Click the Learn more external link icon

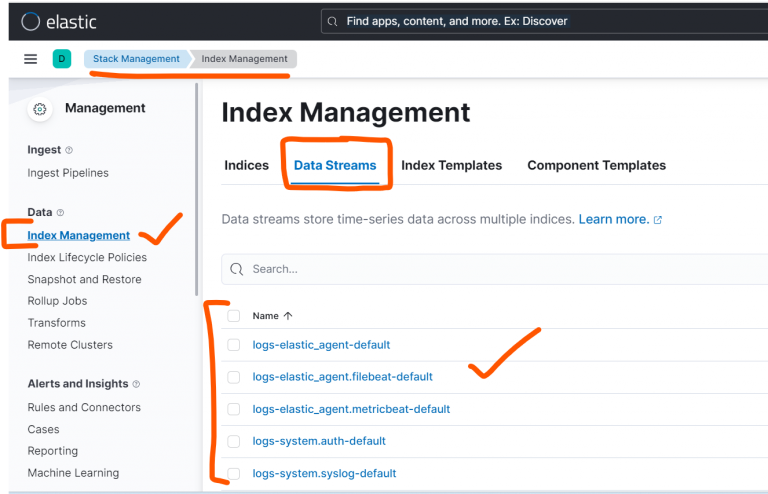click(x=657, y=219)
